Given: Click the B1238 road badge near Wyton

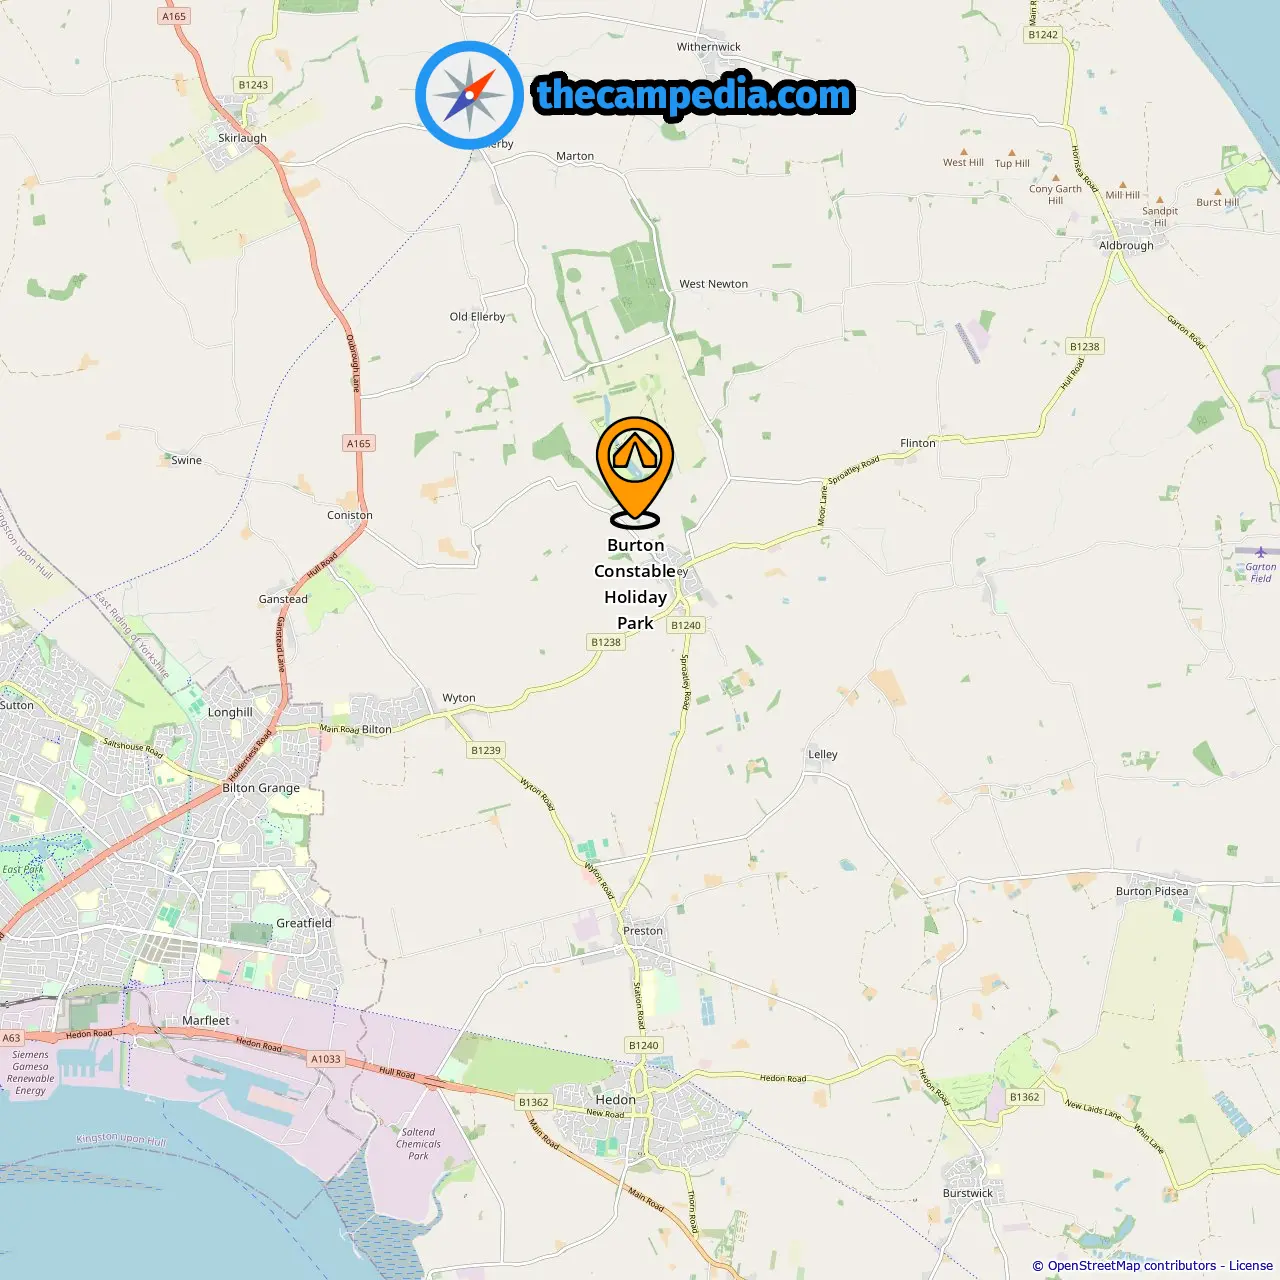Looking at the screenshot, I should (606, 642).
